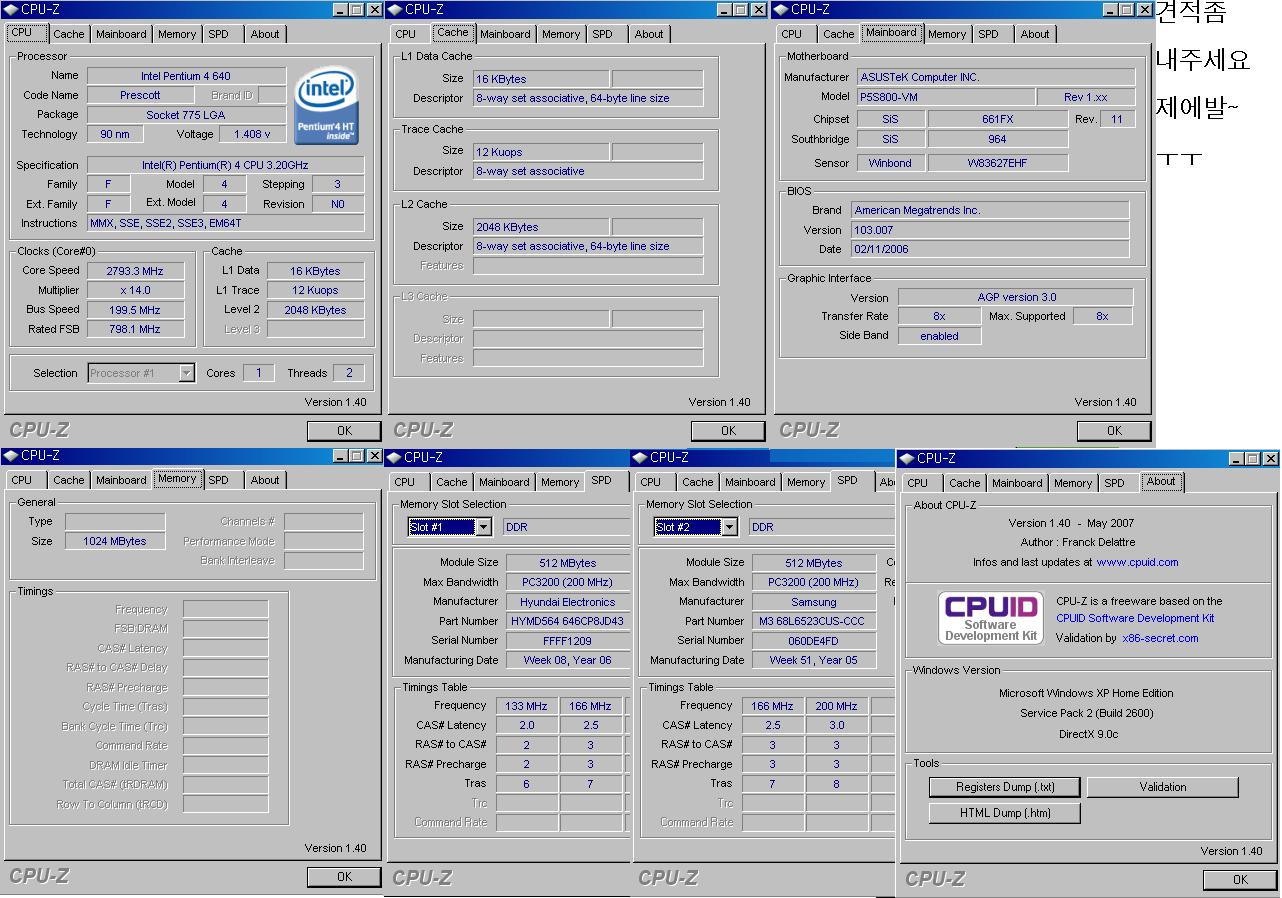Click the memory Size 1024 MBytes field
The image size is (1282, 898).
tap(115, 541)
